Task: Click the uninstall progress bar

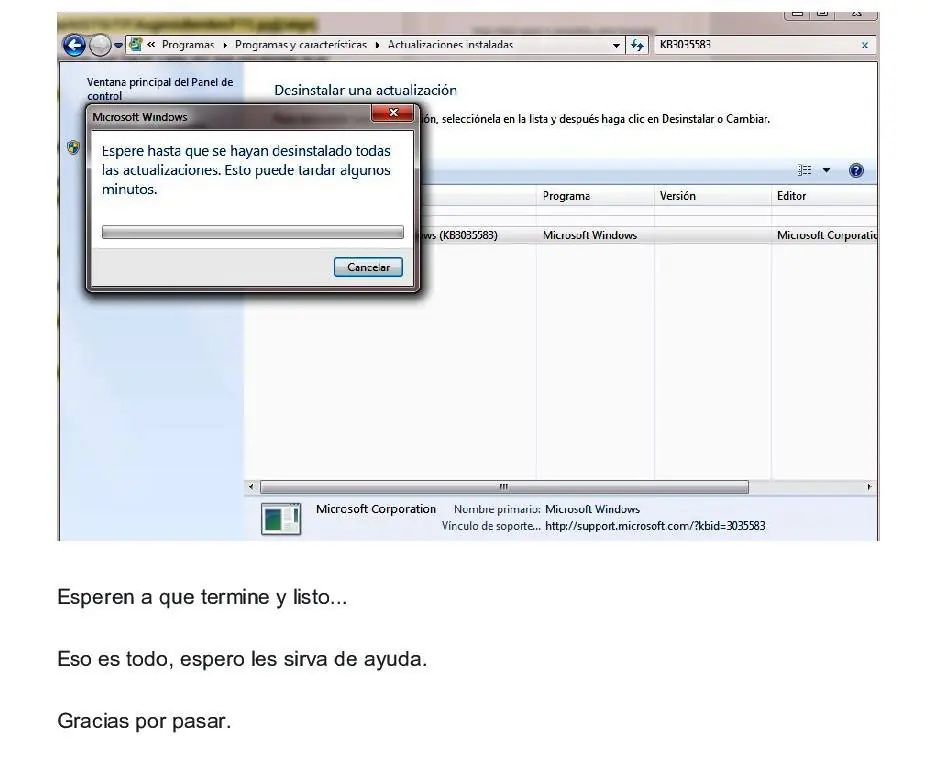Action: (x=252, y=232)
